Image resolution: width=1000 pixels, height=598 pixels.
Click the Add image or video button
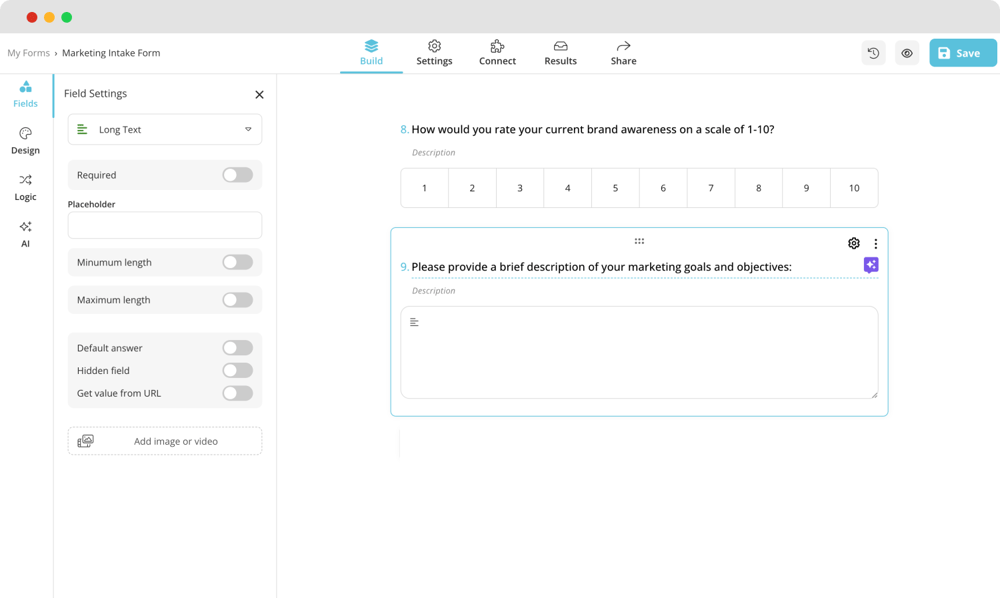click(x=164, y=440)
